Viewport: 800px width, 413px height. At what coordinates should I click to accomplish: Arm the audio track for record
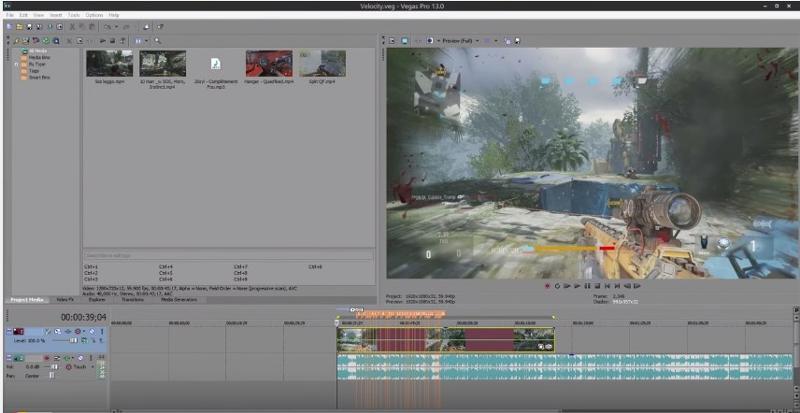(x=46, y=358)
